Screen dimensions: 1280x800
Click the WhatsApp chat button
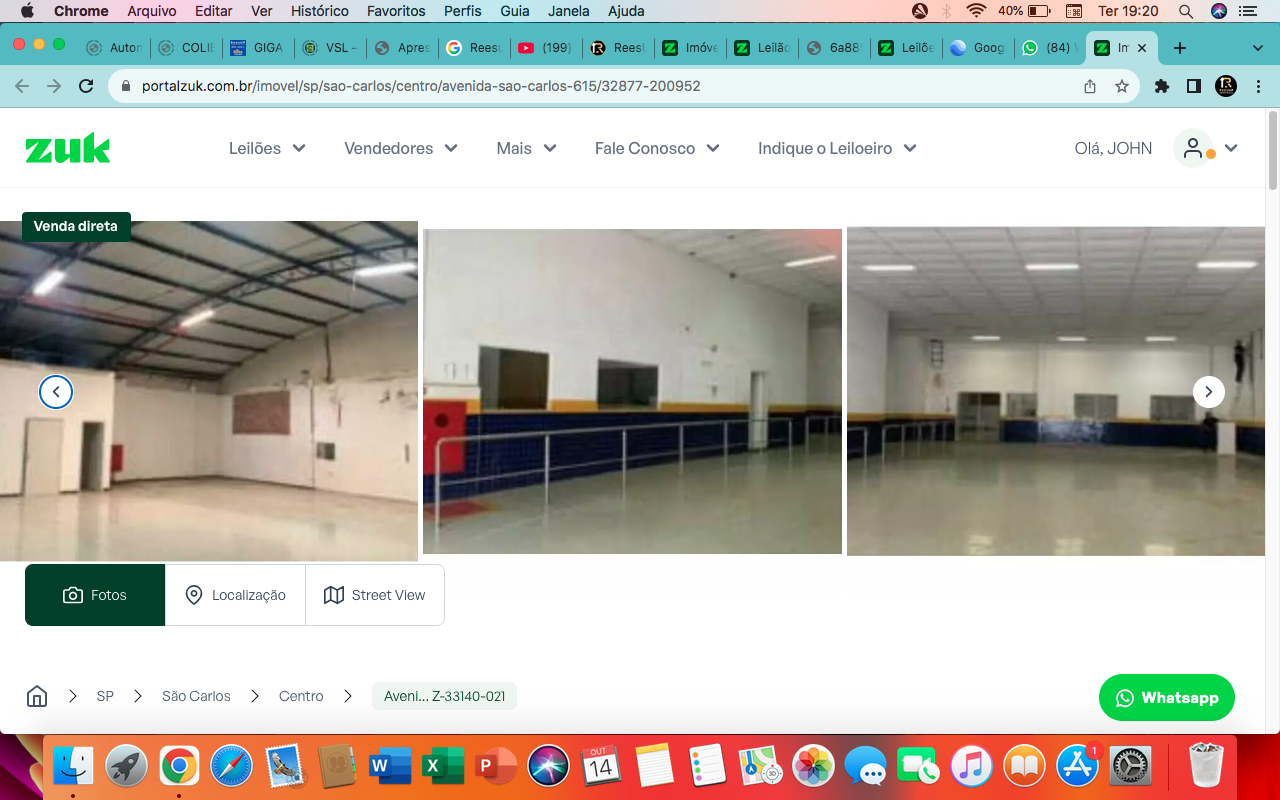tap(1166, 697)
